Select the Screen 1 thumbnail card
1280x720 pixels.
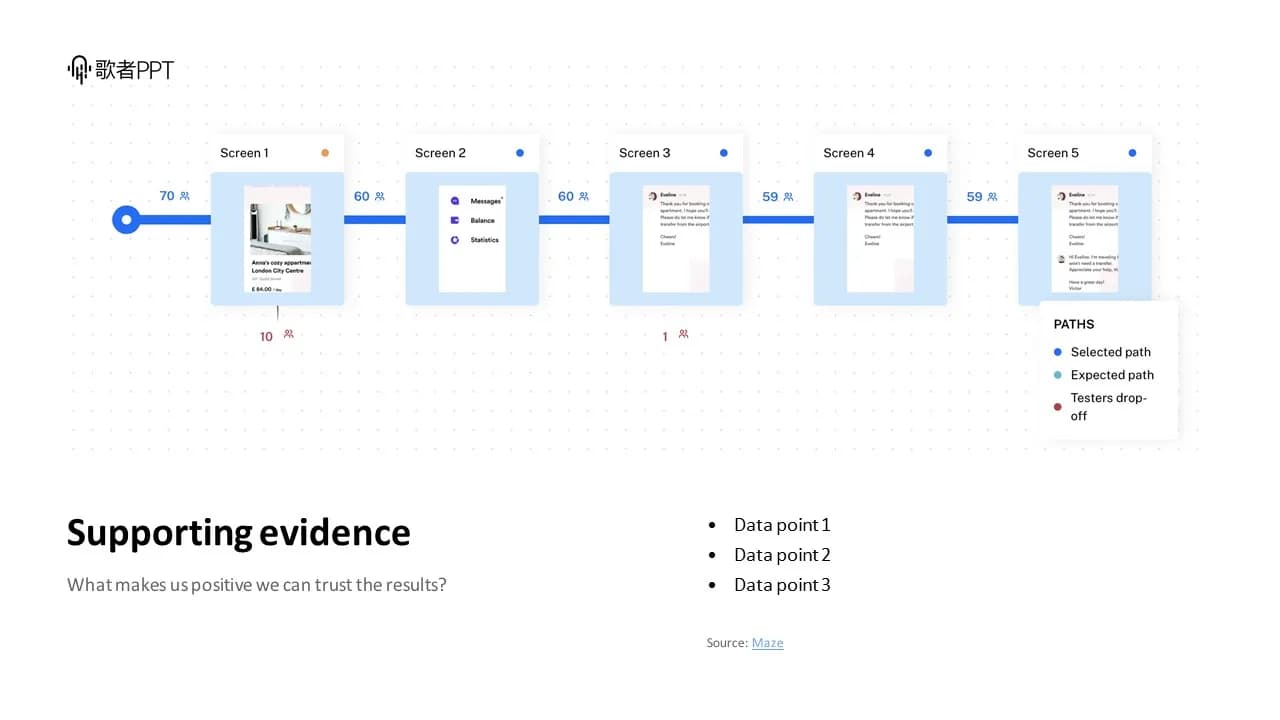277,239
